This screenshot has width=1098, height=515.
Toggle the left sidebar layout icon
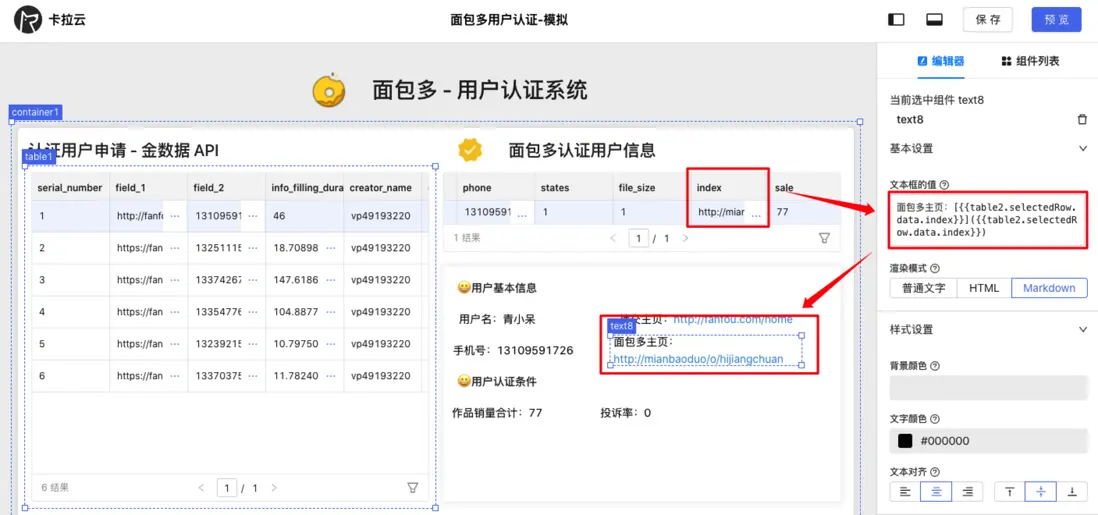896,20
